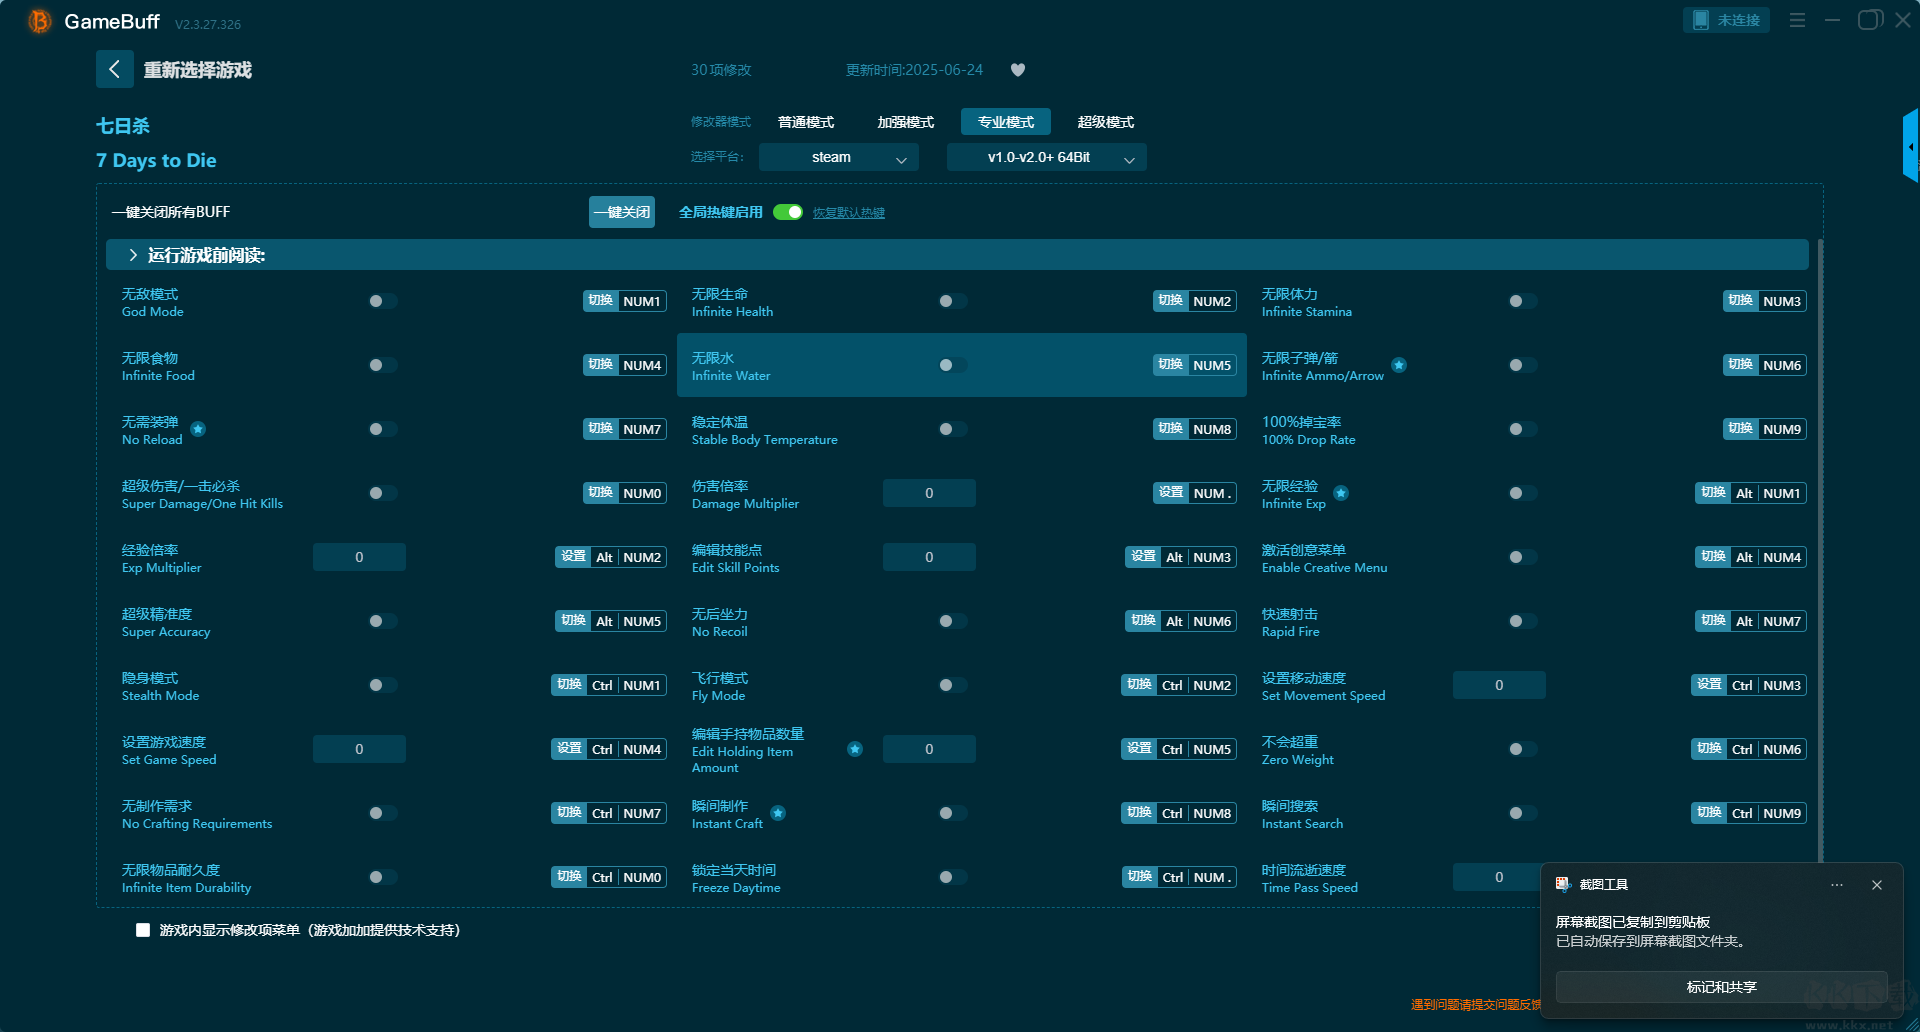1920x1032 pixels.
Task: Open the v1.0-v2.0+ 64Bit version dropdown
Action: tap(1046, 158)
